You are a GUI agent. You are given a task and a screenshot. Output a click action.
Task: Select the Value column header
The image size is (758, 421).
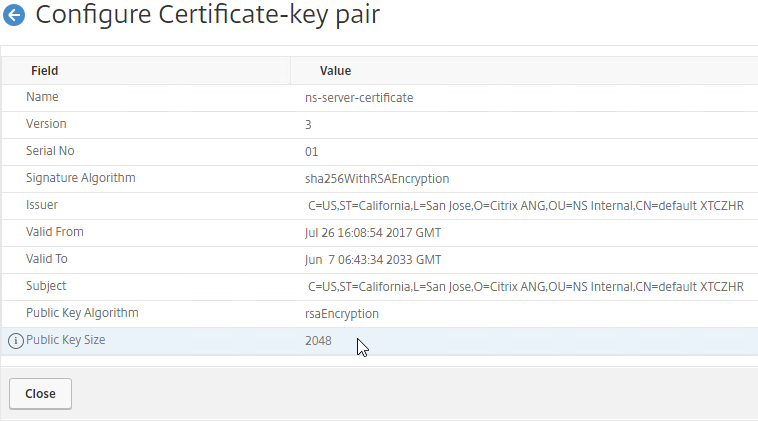[335, 71]
